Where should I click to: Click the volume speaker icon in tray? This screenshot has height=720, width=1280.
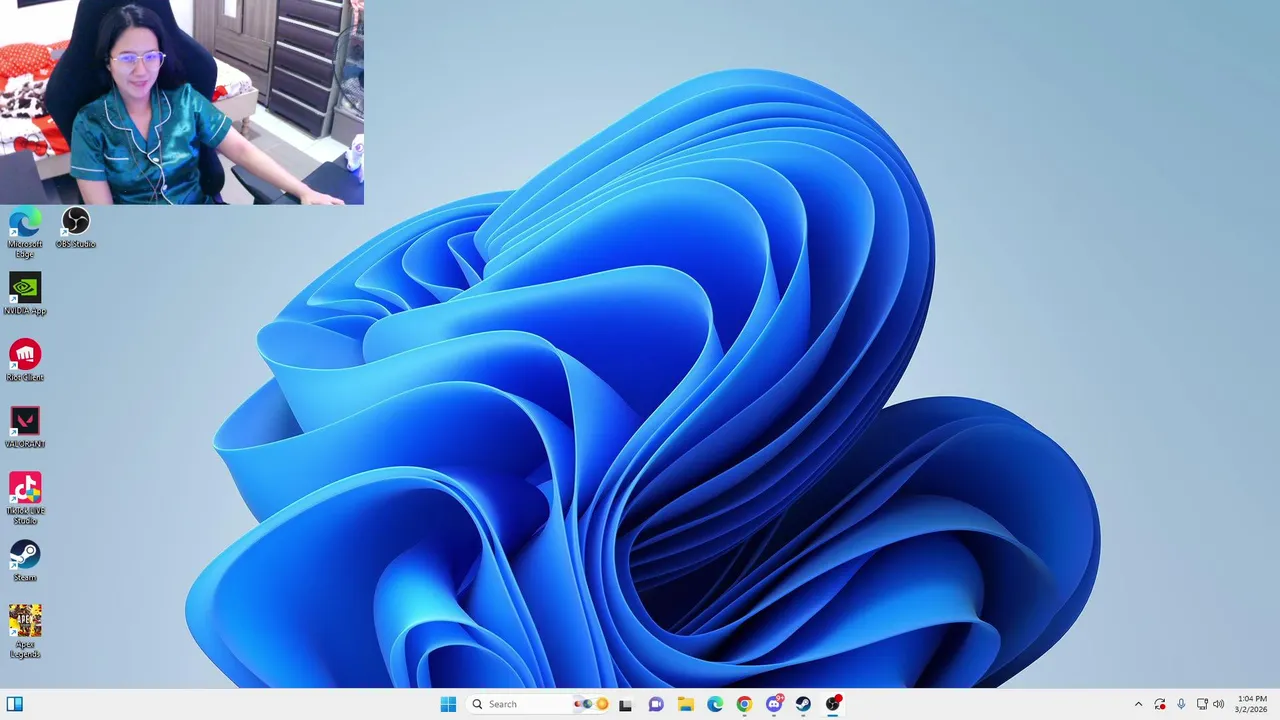1218,704
